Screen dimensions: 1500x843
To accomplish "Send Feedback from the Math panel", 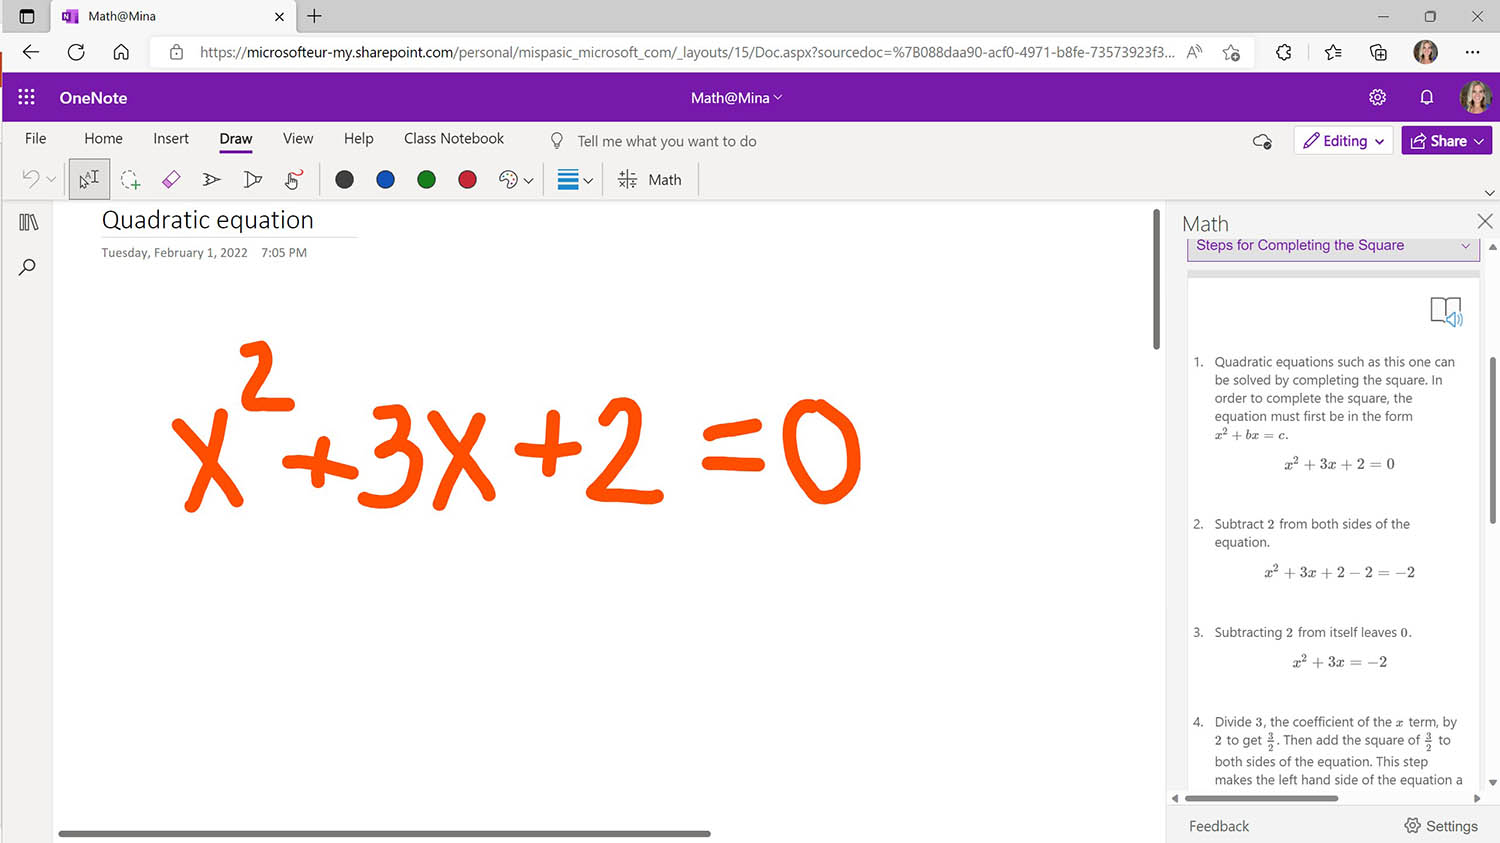I will (x=1218, y=826).
